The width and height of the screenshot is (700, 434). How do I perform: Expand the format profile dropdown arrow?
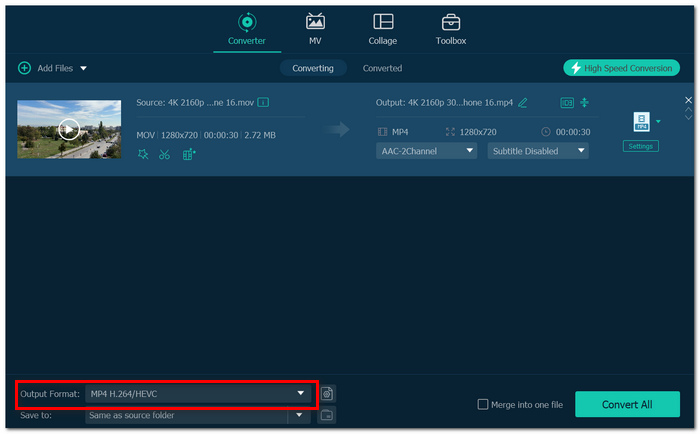pyautogui.click(x=658, y=121)
